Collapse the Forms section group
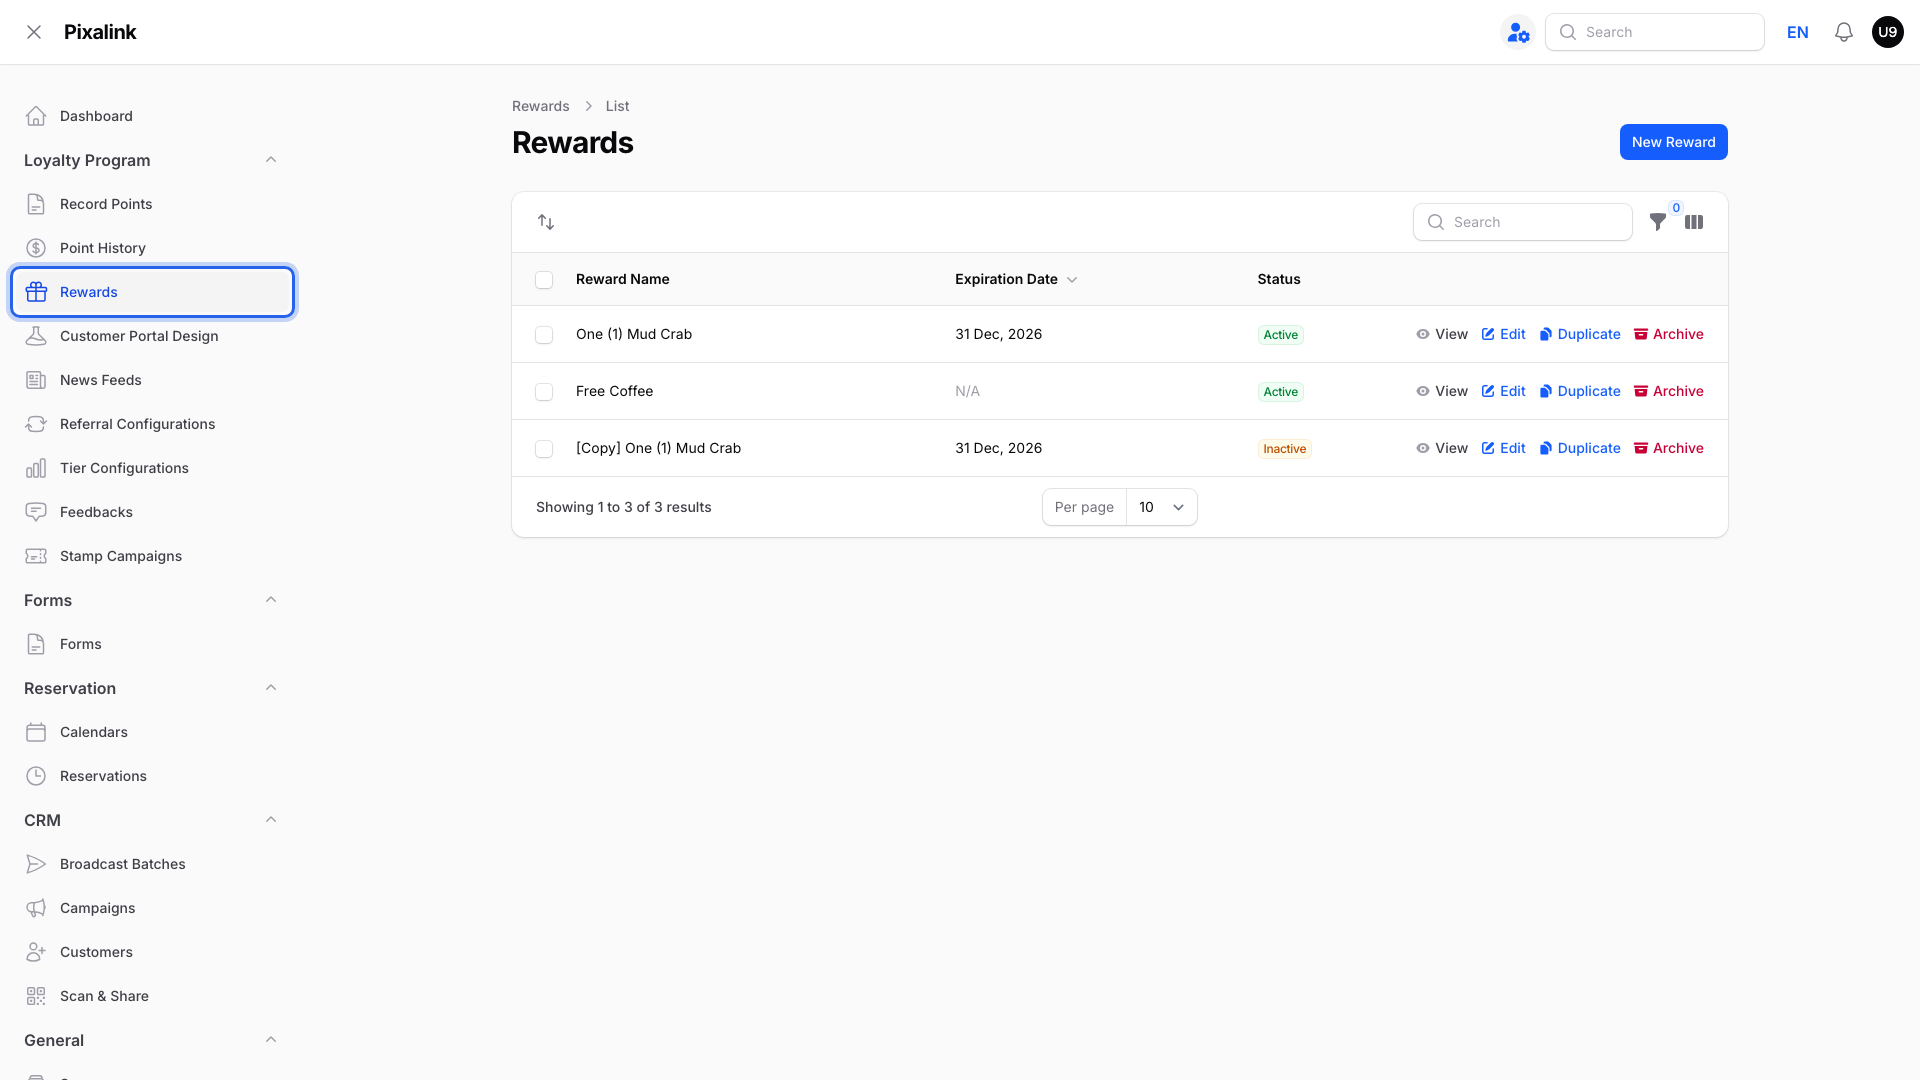The width and height of the screenshot is (1920, 1080). pyautogui.click(x=271, y=600)
